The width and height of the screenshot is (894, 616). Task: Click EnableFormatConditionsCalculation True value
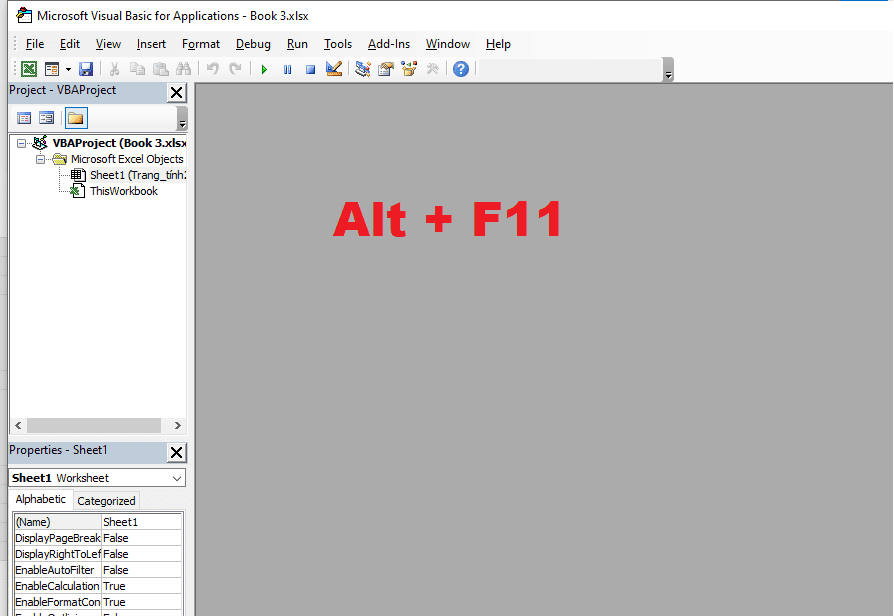pyautogui.click(x=141, y=602)
